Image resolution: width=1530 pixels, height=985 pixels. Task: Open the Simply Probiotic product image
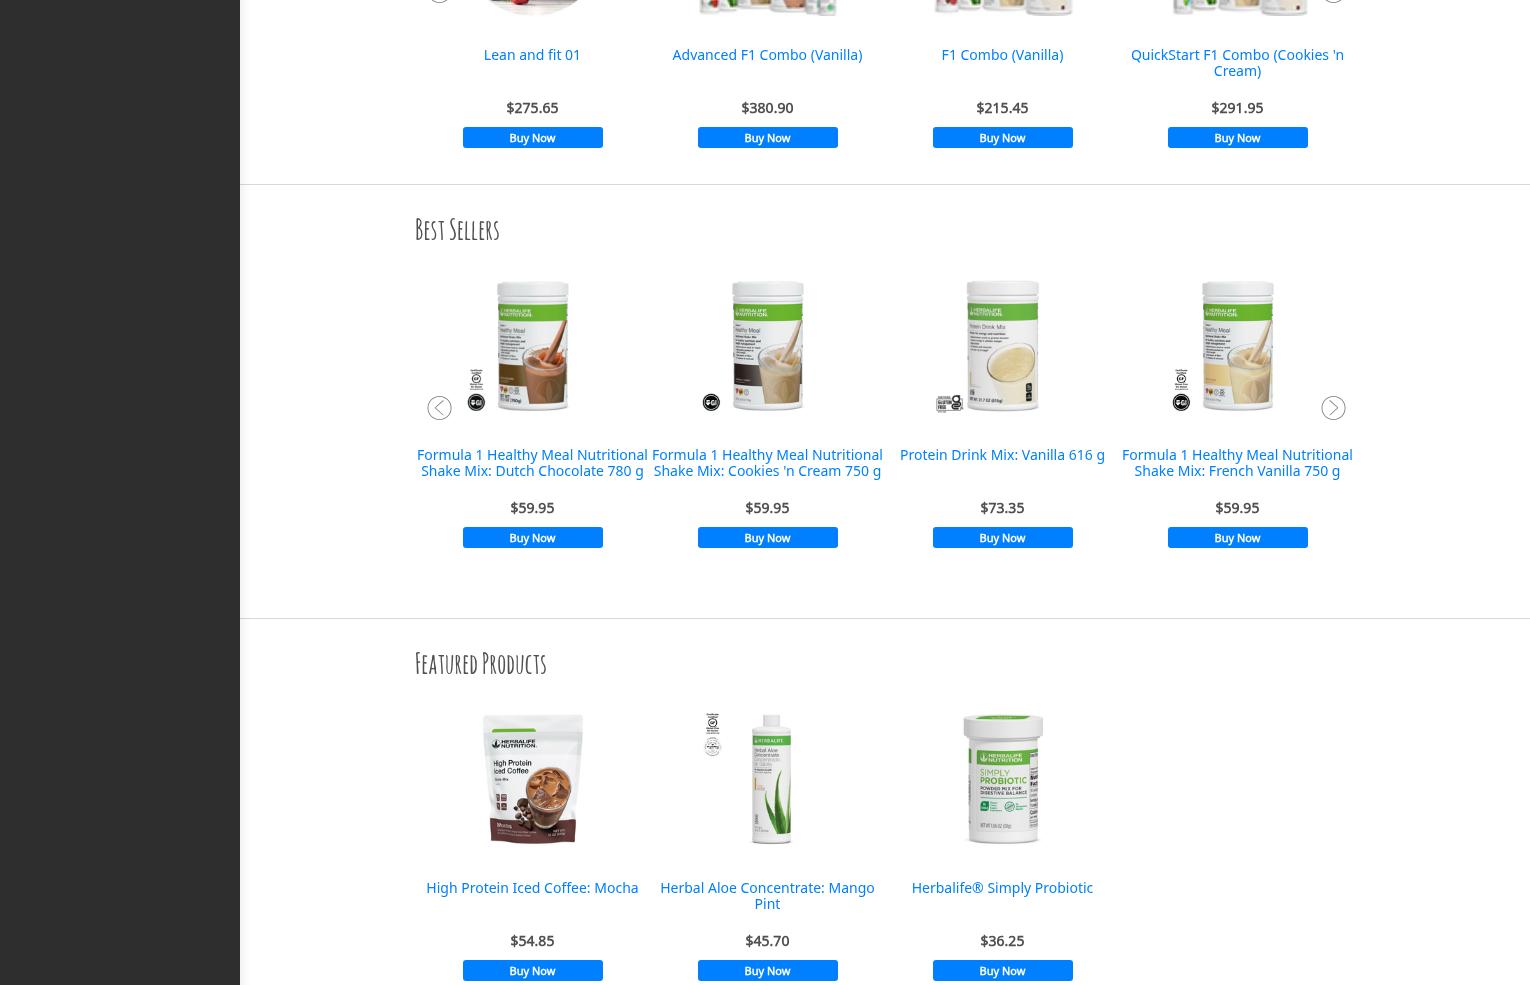click(1002, 779)
